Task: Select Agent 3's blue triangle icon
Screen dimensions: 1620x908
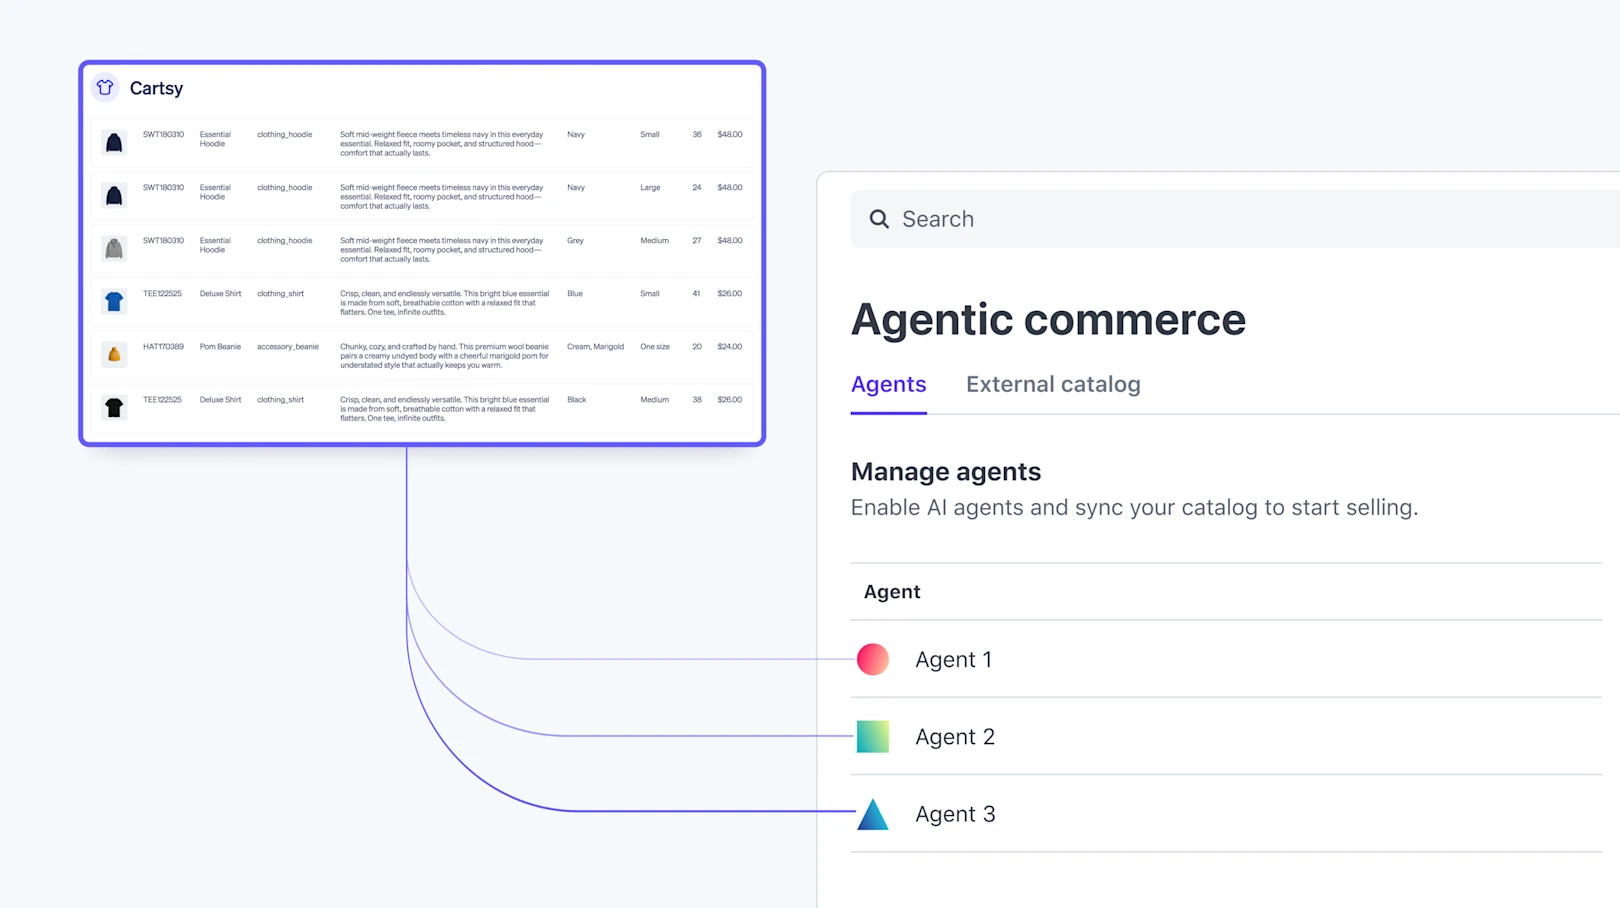Action: (x=872, y=814)
